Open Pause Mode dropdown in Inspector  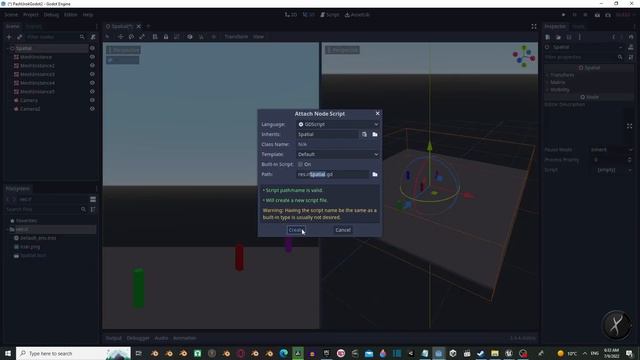(x=612, y=150)
